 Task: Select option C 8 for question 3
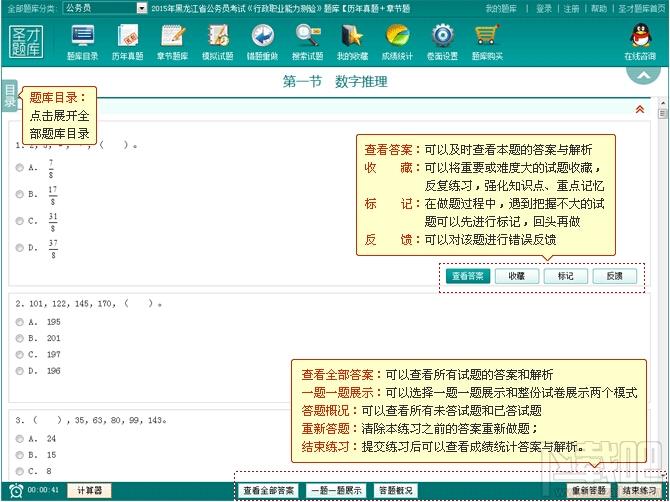point(20,471)
